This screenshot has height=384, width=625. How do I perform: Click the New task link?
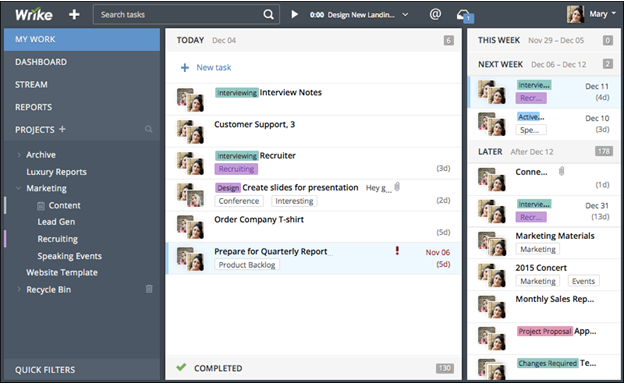click(x=214, y=67)
